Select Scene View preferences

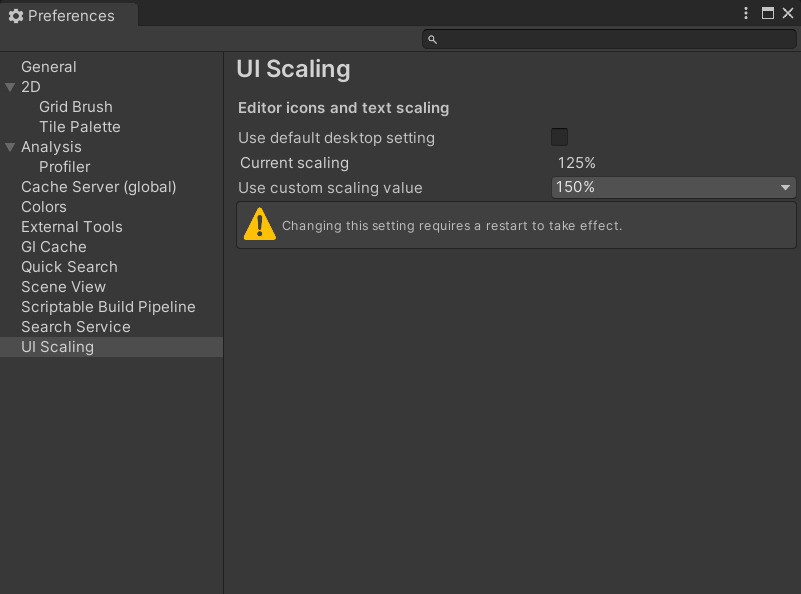pyautogui.click(x=63, y=287)
